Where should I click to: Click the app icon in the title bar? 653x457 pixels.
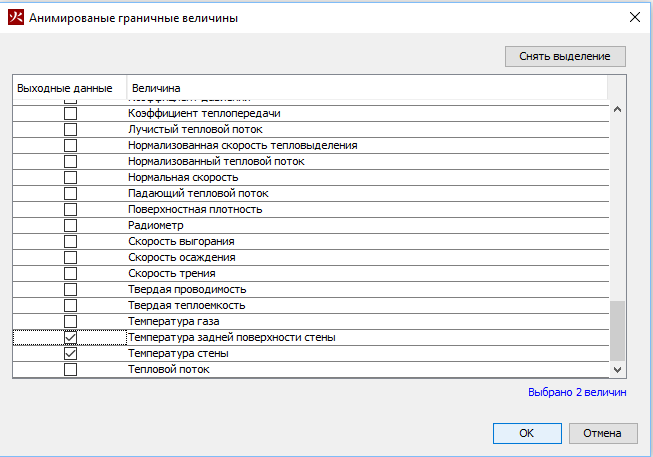pos(16,16)
